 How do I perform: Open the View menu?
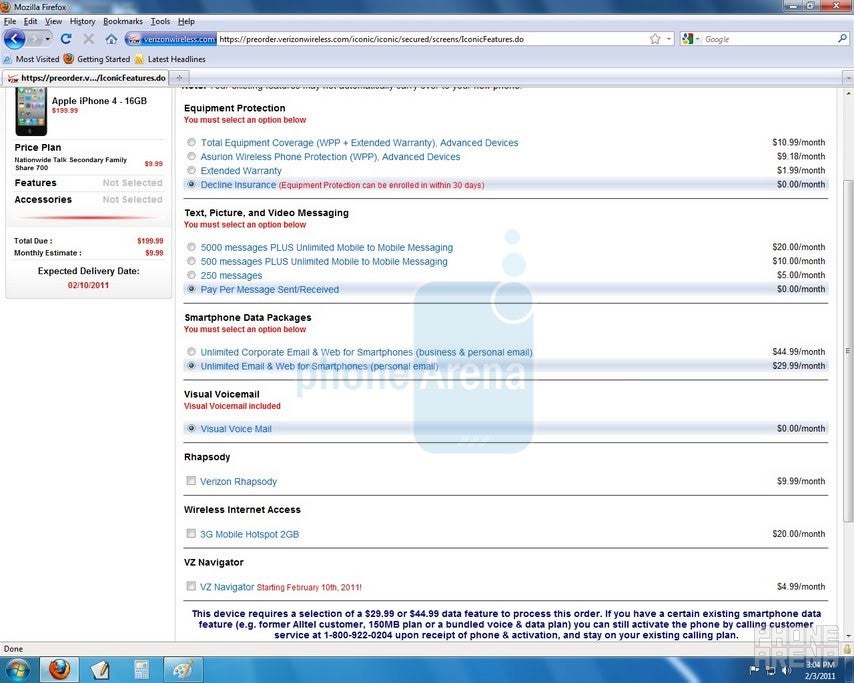pos(53,21)
